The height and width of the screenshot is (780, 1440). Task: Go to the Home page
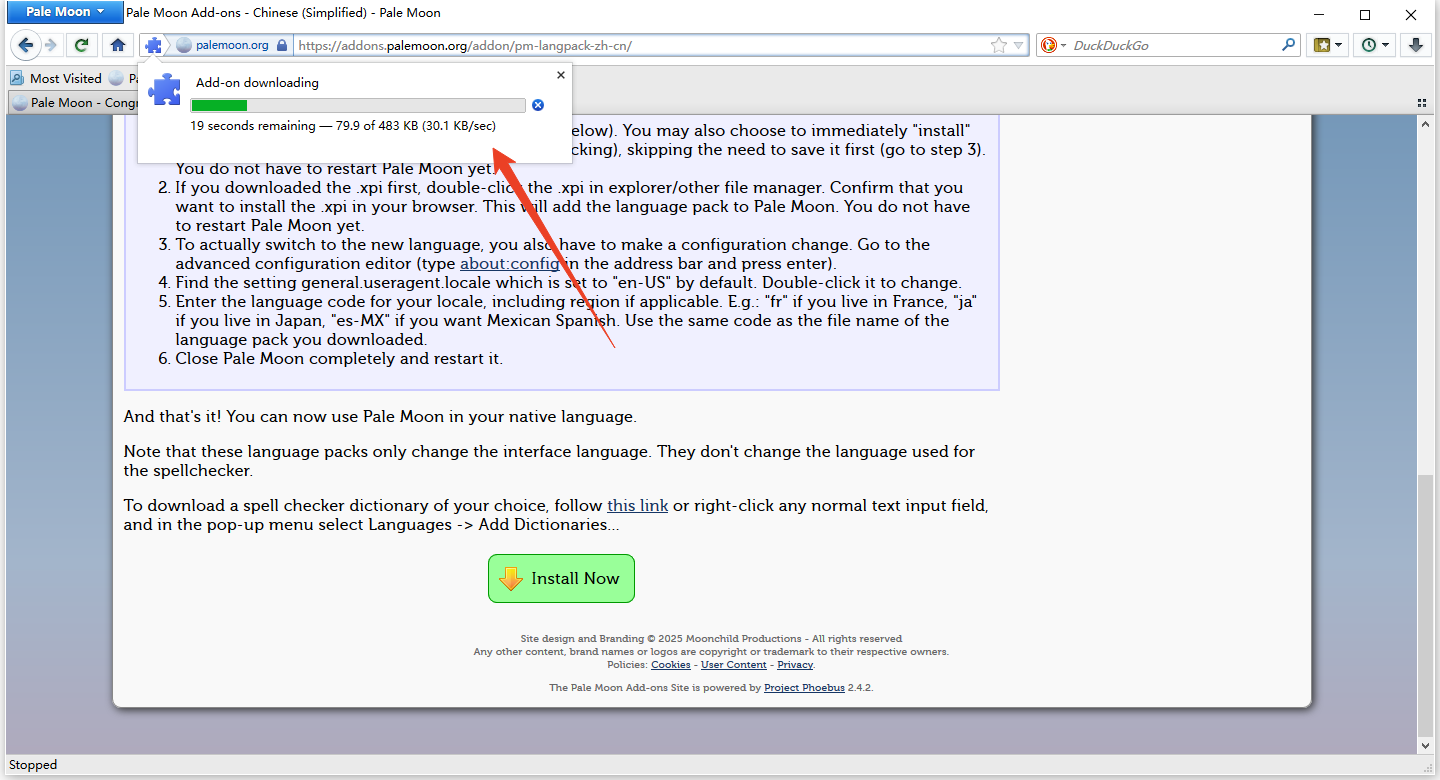[x=118, y=45]
